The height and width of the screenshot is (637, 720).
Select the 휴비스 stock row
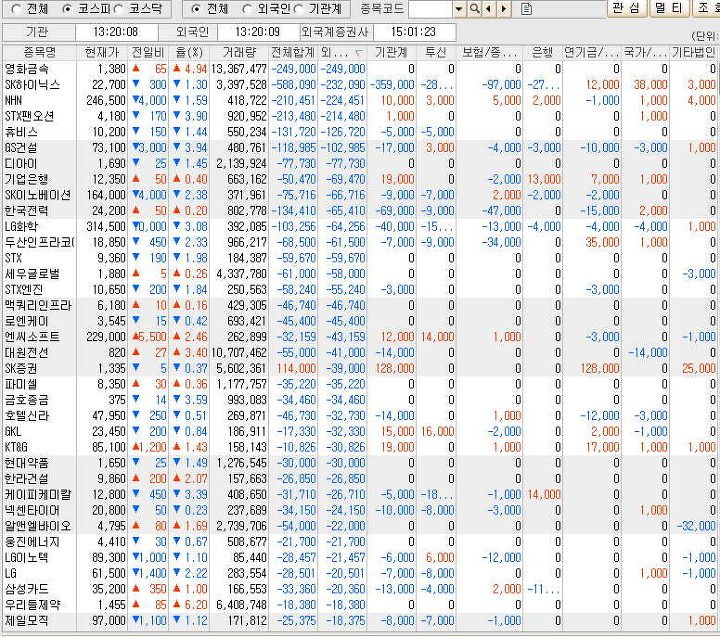click(360, 132)
